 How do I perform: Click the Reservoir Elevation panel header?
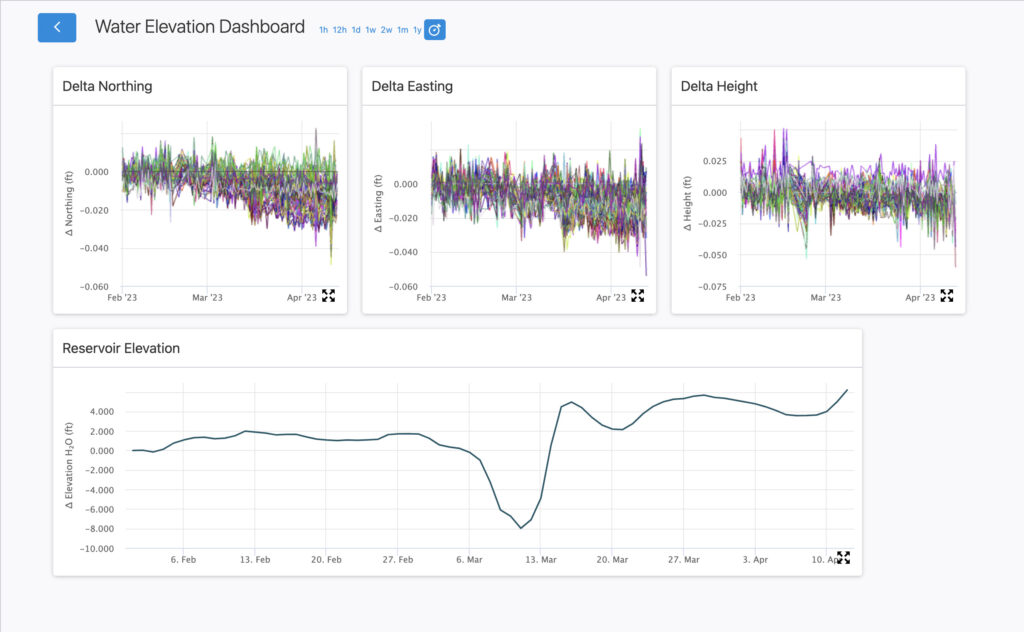[121, 348]
